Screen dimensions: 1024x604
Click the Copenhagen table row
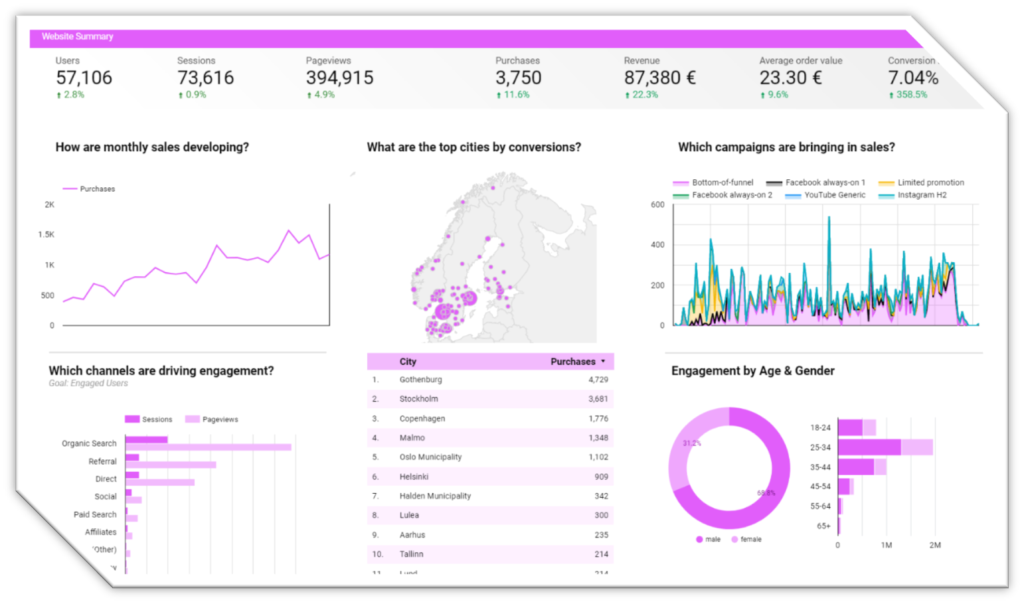[490, 419]
